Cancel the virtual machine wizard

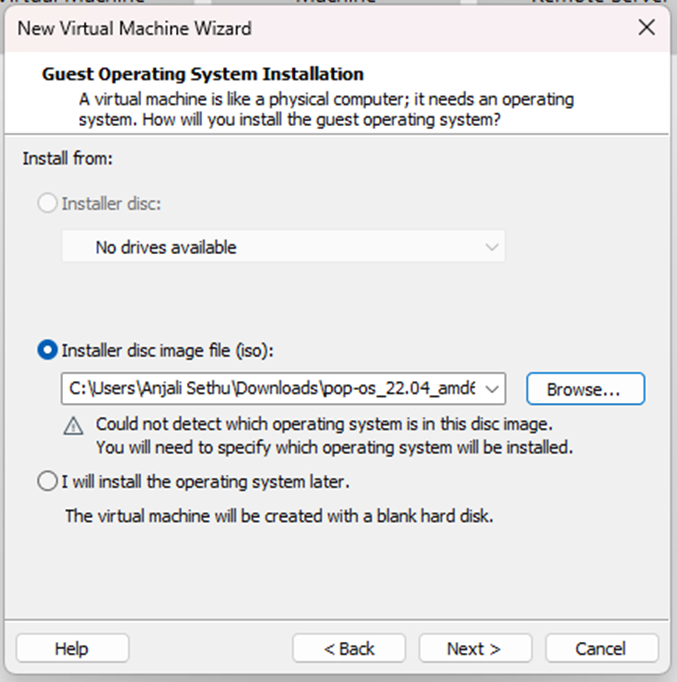pyautogui.click(x=601, y=648)
